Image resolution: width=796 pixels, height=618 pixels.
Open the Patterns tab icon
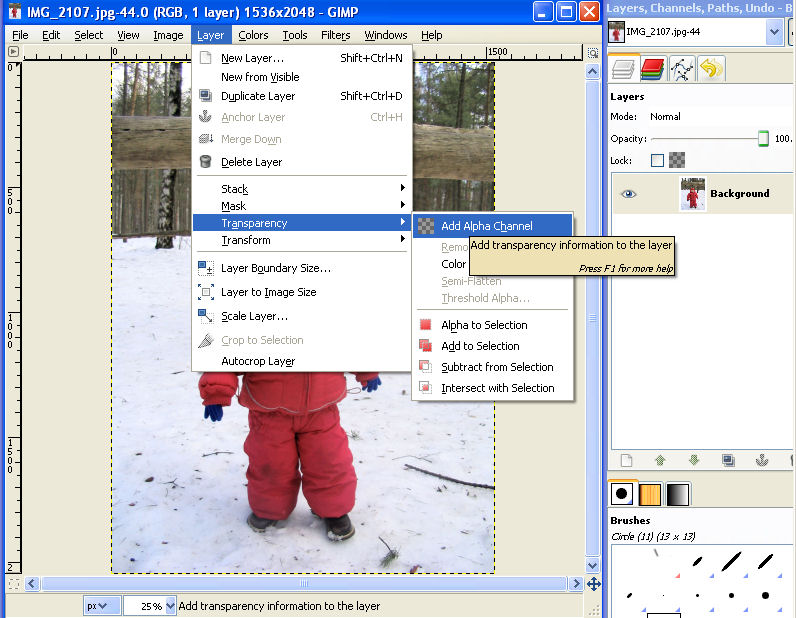650,493
